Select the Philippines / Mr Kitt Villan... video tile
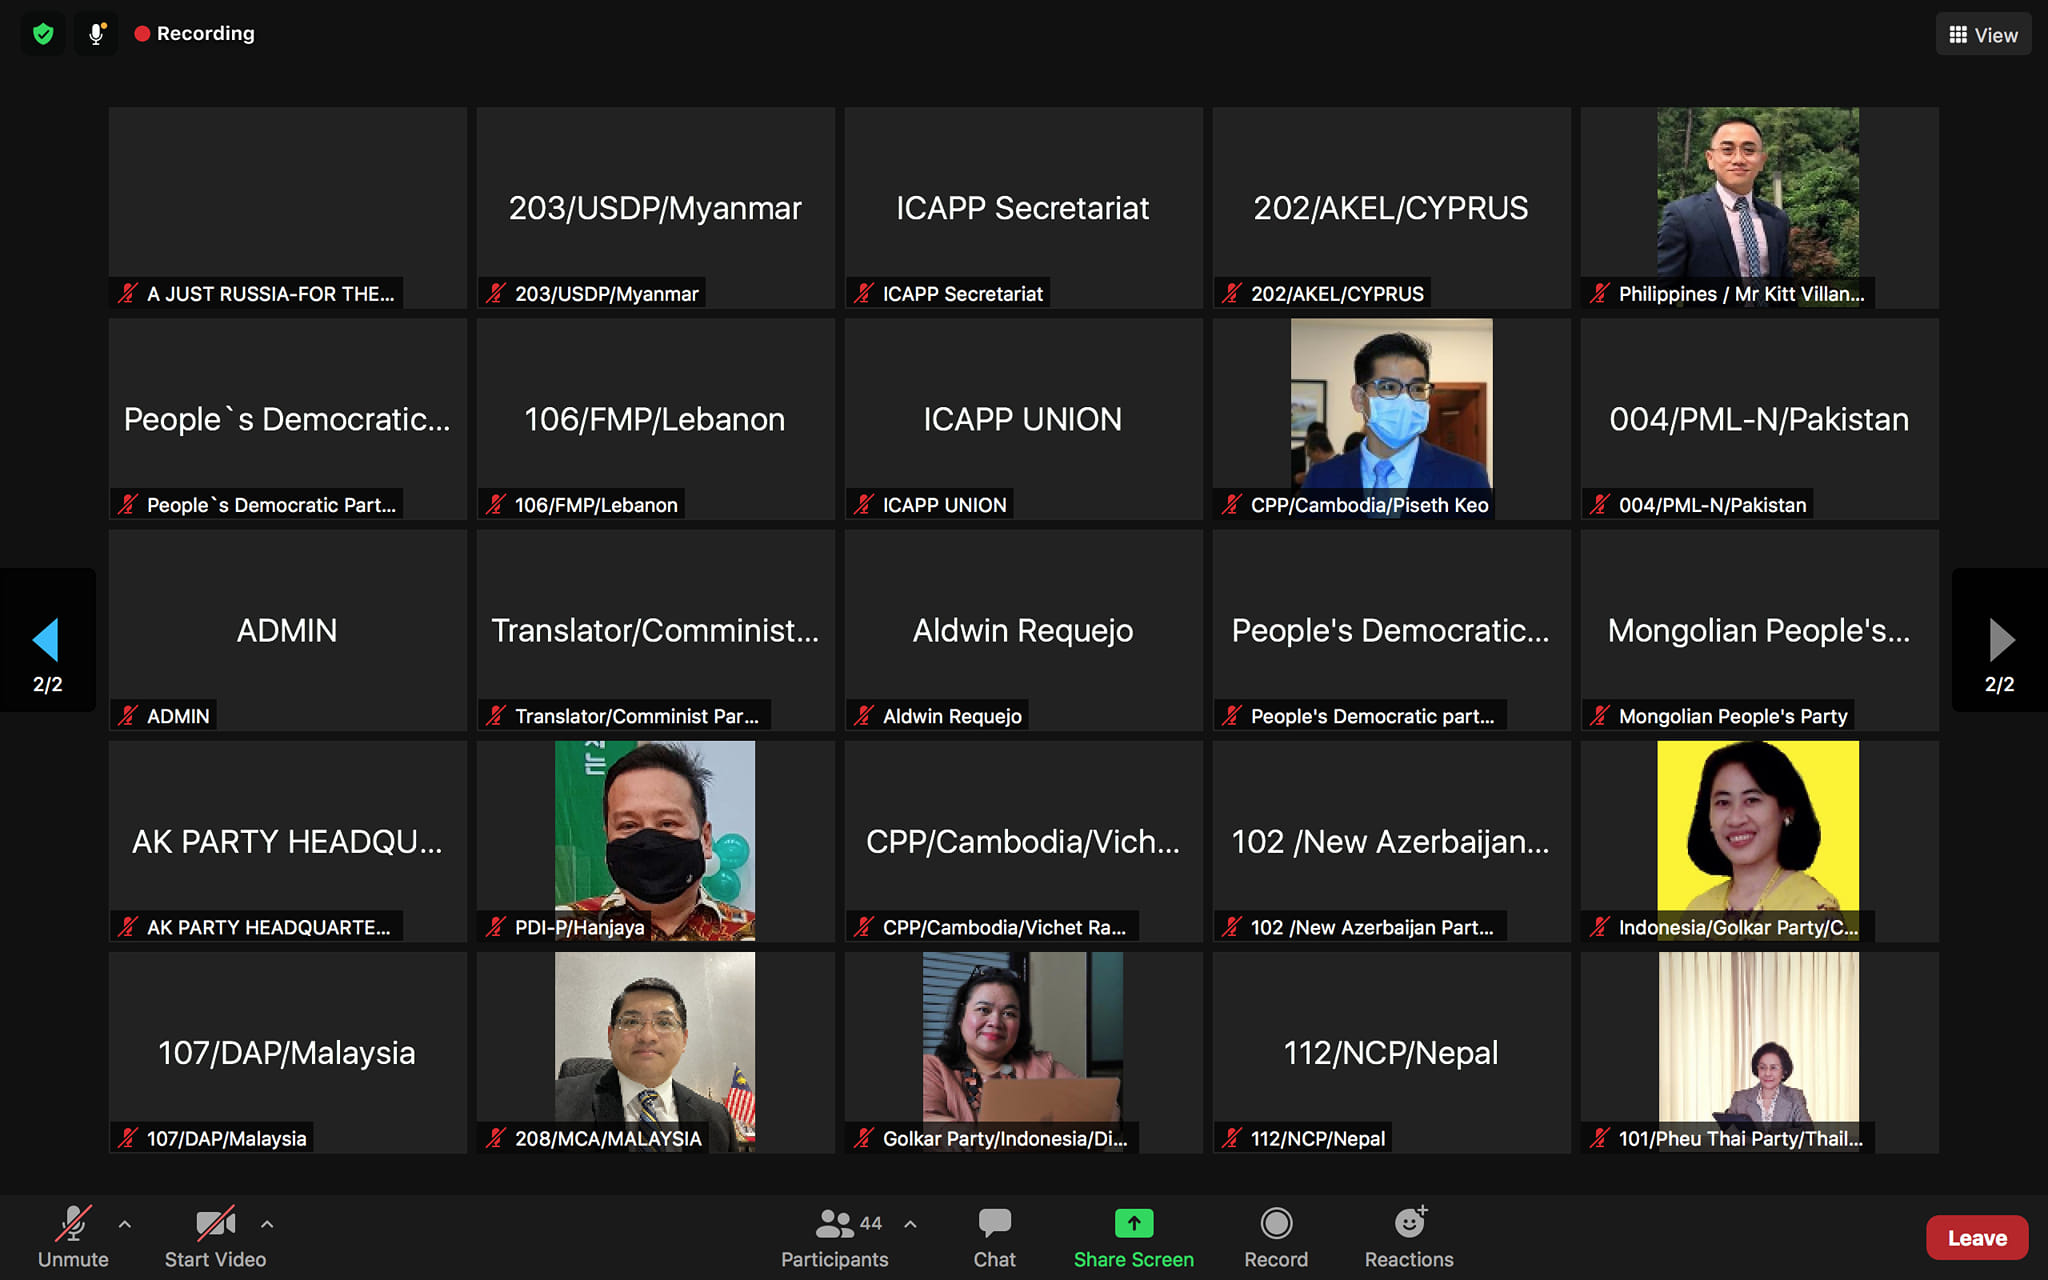The height and width of the screenshot is (1280, 2048). point(1760,208)
